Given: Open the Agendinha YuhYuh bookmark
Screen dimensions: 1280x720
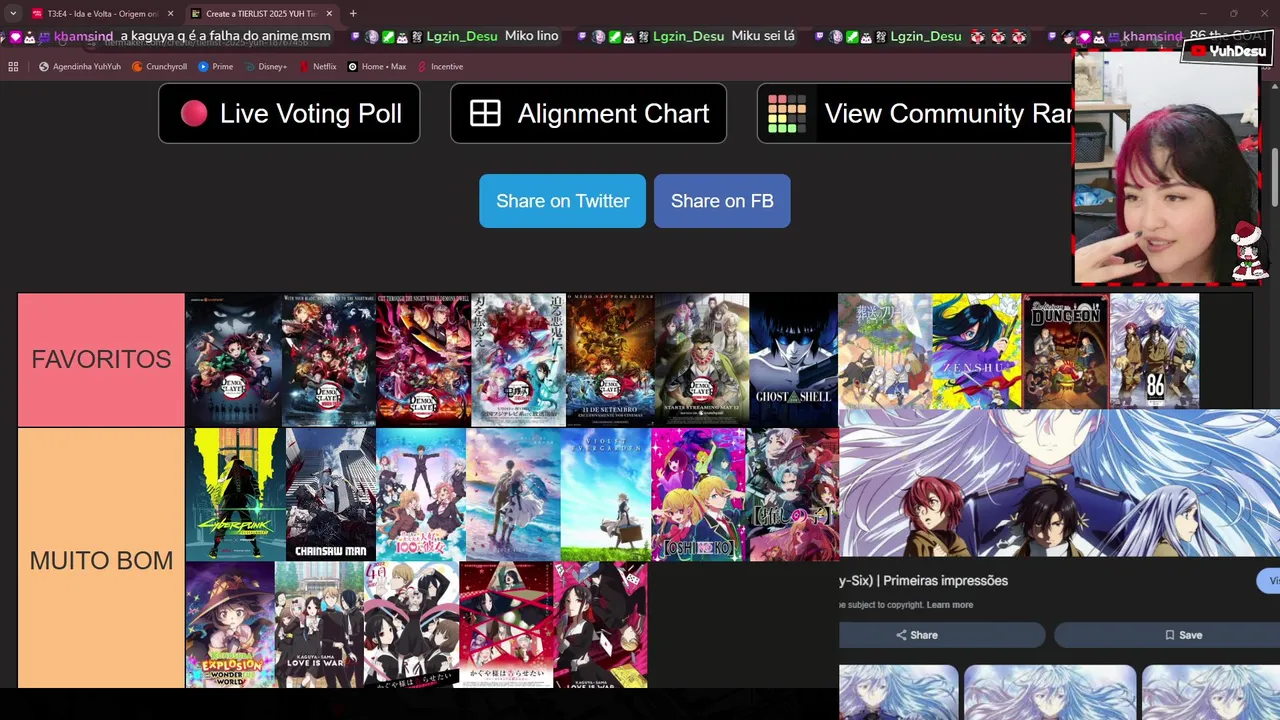Looking at the screenshot, I should (80, 67).
